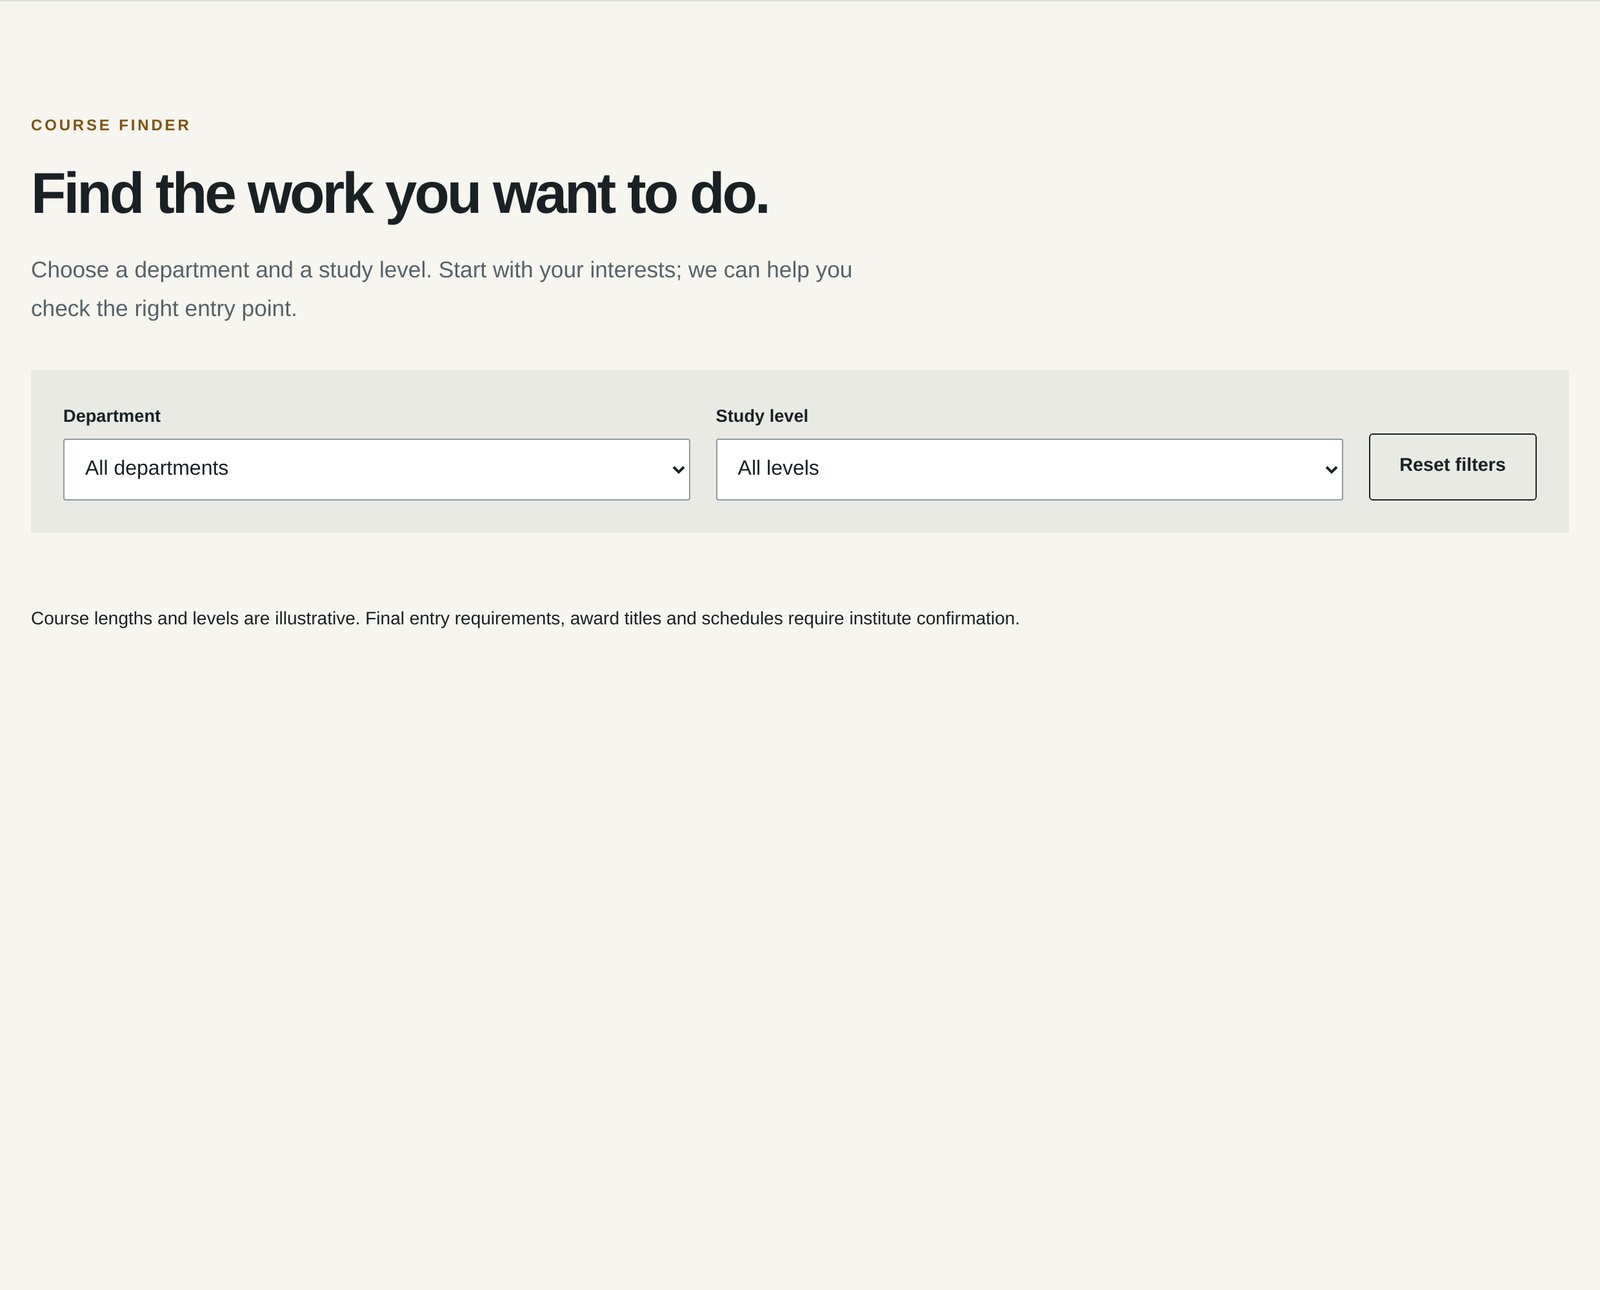Click the Department field label
Screen dimensions: 1600x1290
tap(112, 416)
